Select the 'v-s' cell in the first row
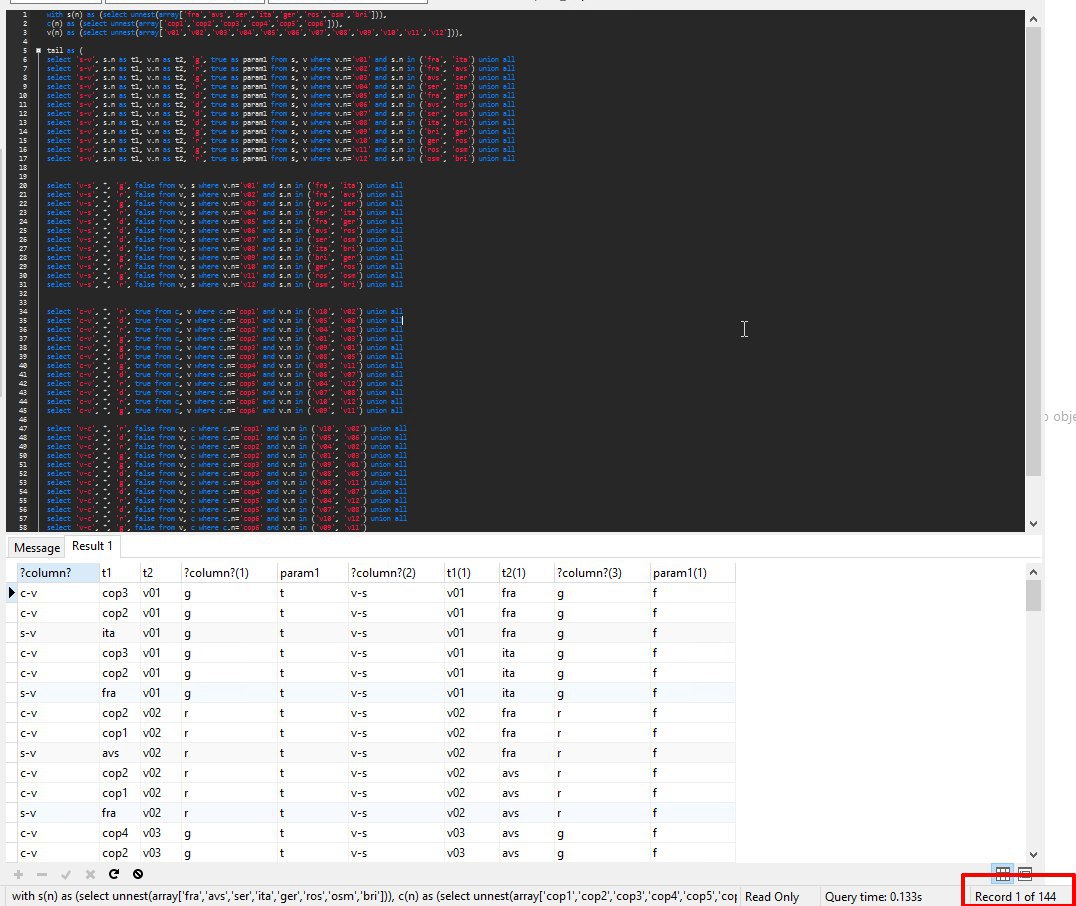The height and width of the screenshot is (906, 1076). (396, 593)
